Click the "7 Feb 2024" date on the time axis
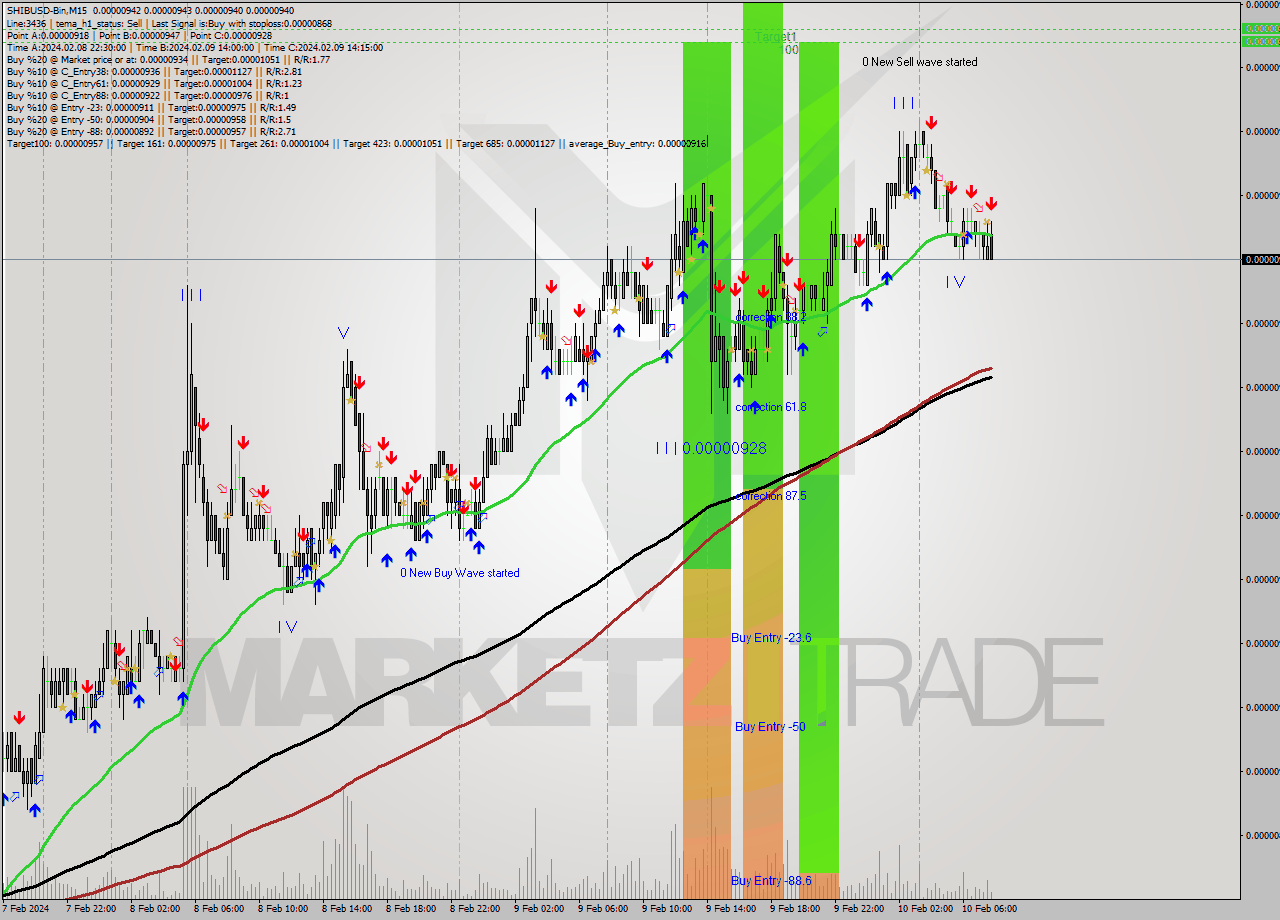The width and height of the screenshot is (1280, 920). pyautogui.click(x=25, y=909)
